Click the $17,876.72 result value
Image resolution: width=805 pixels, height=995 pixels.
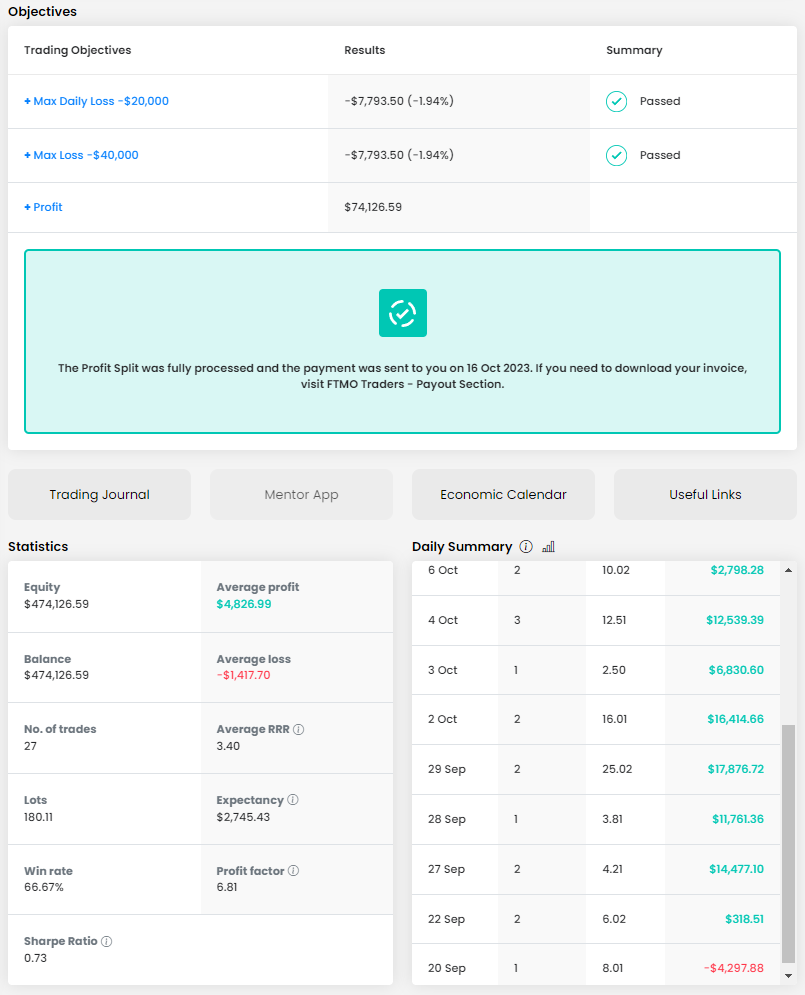tap(735, 769)
